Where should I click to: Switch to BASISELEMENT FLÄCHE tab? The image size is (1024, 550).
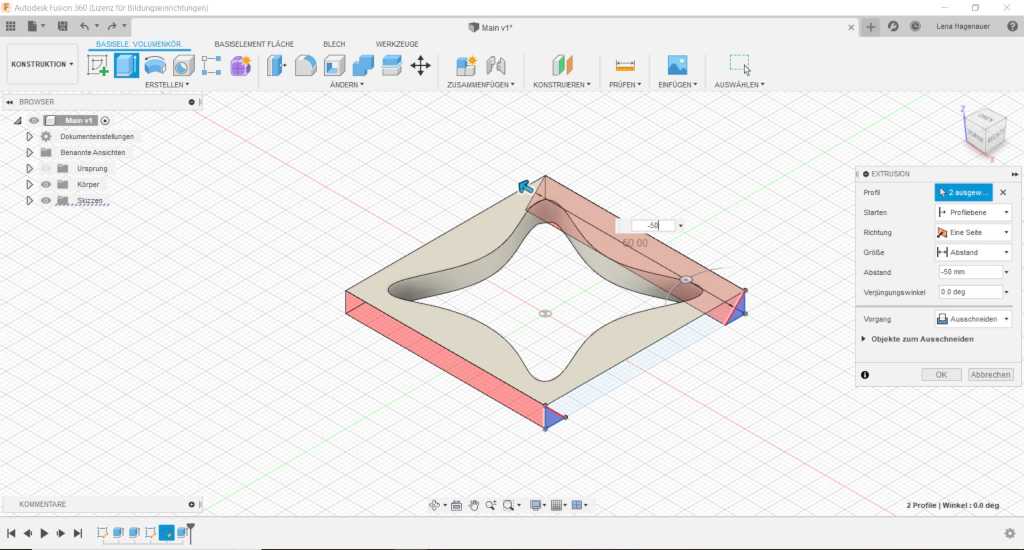(x=254, y=44)
